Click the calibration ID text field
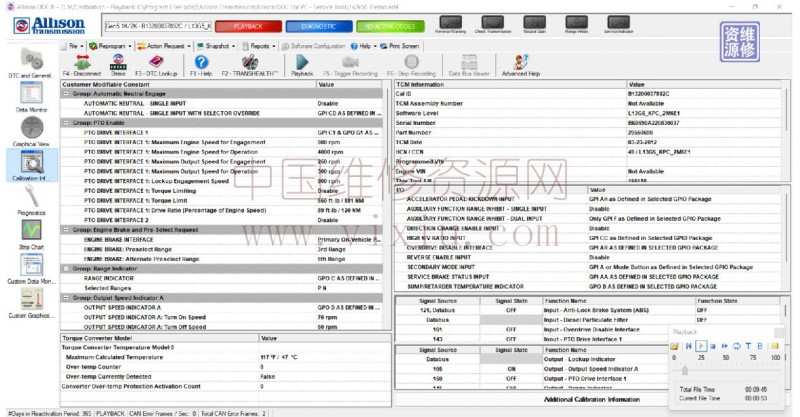 tap(158, 26)
